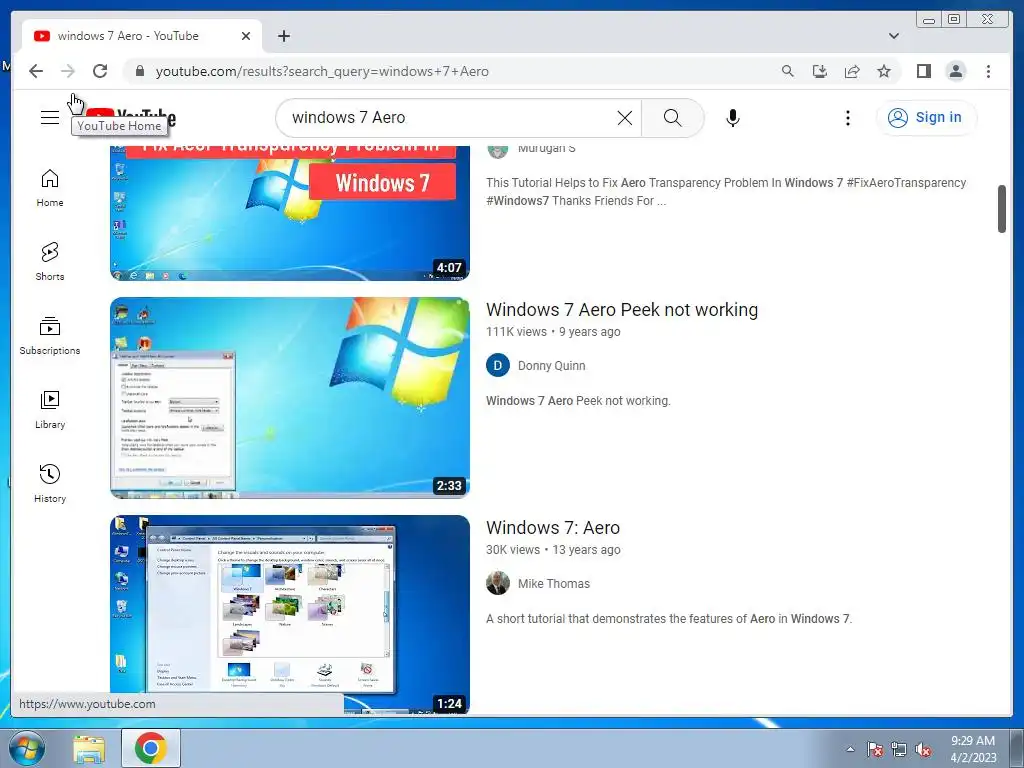The image size is (1024, 768).
Task: Clear the search query with the X
Action: (x=624, y=118)
